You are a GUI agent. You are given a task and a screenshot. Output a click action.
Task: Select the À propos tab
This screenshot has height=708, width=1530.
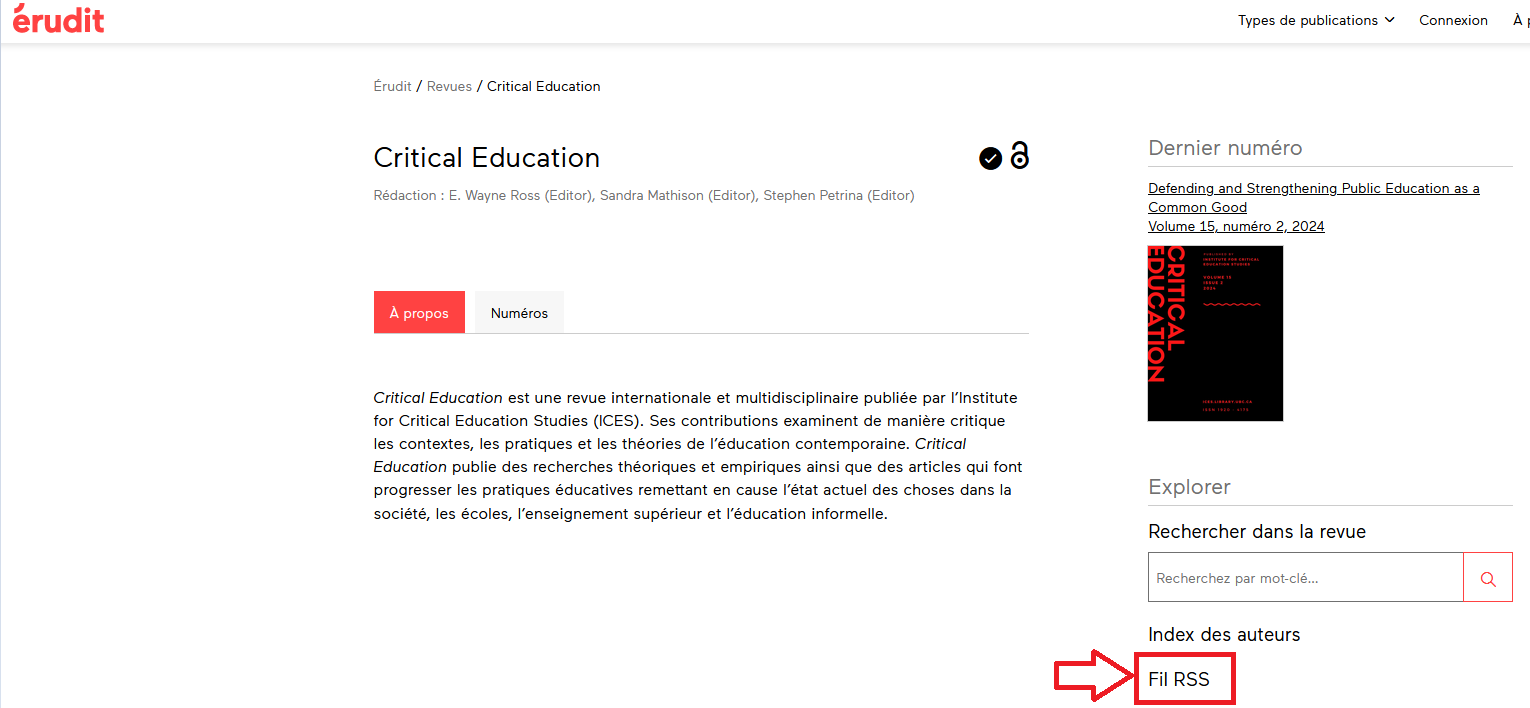point(419,313)
